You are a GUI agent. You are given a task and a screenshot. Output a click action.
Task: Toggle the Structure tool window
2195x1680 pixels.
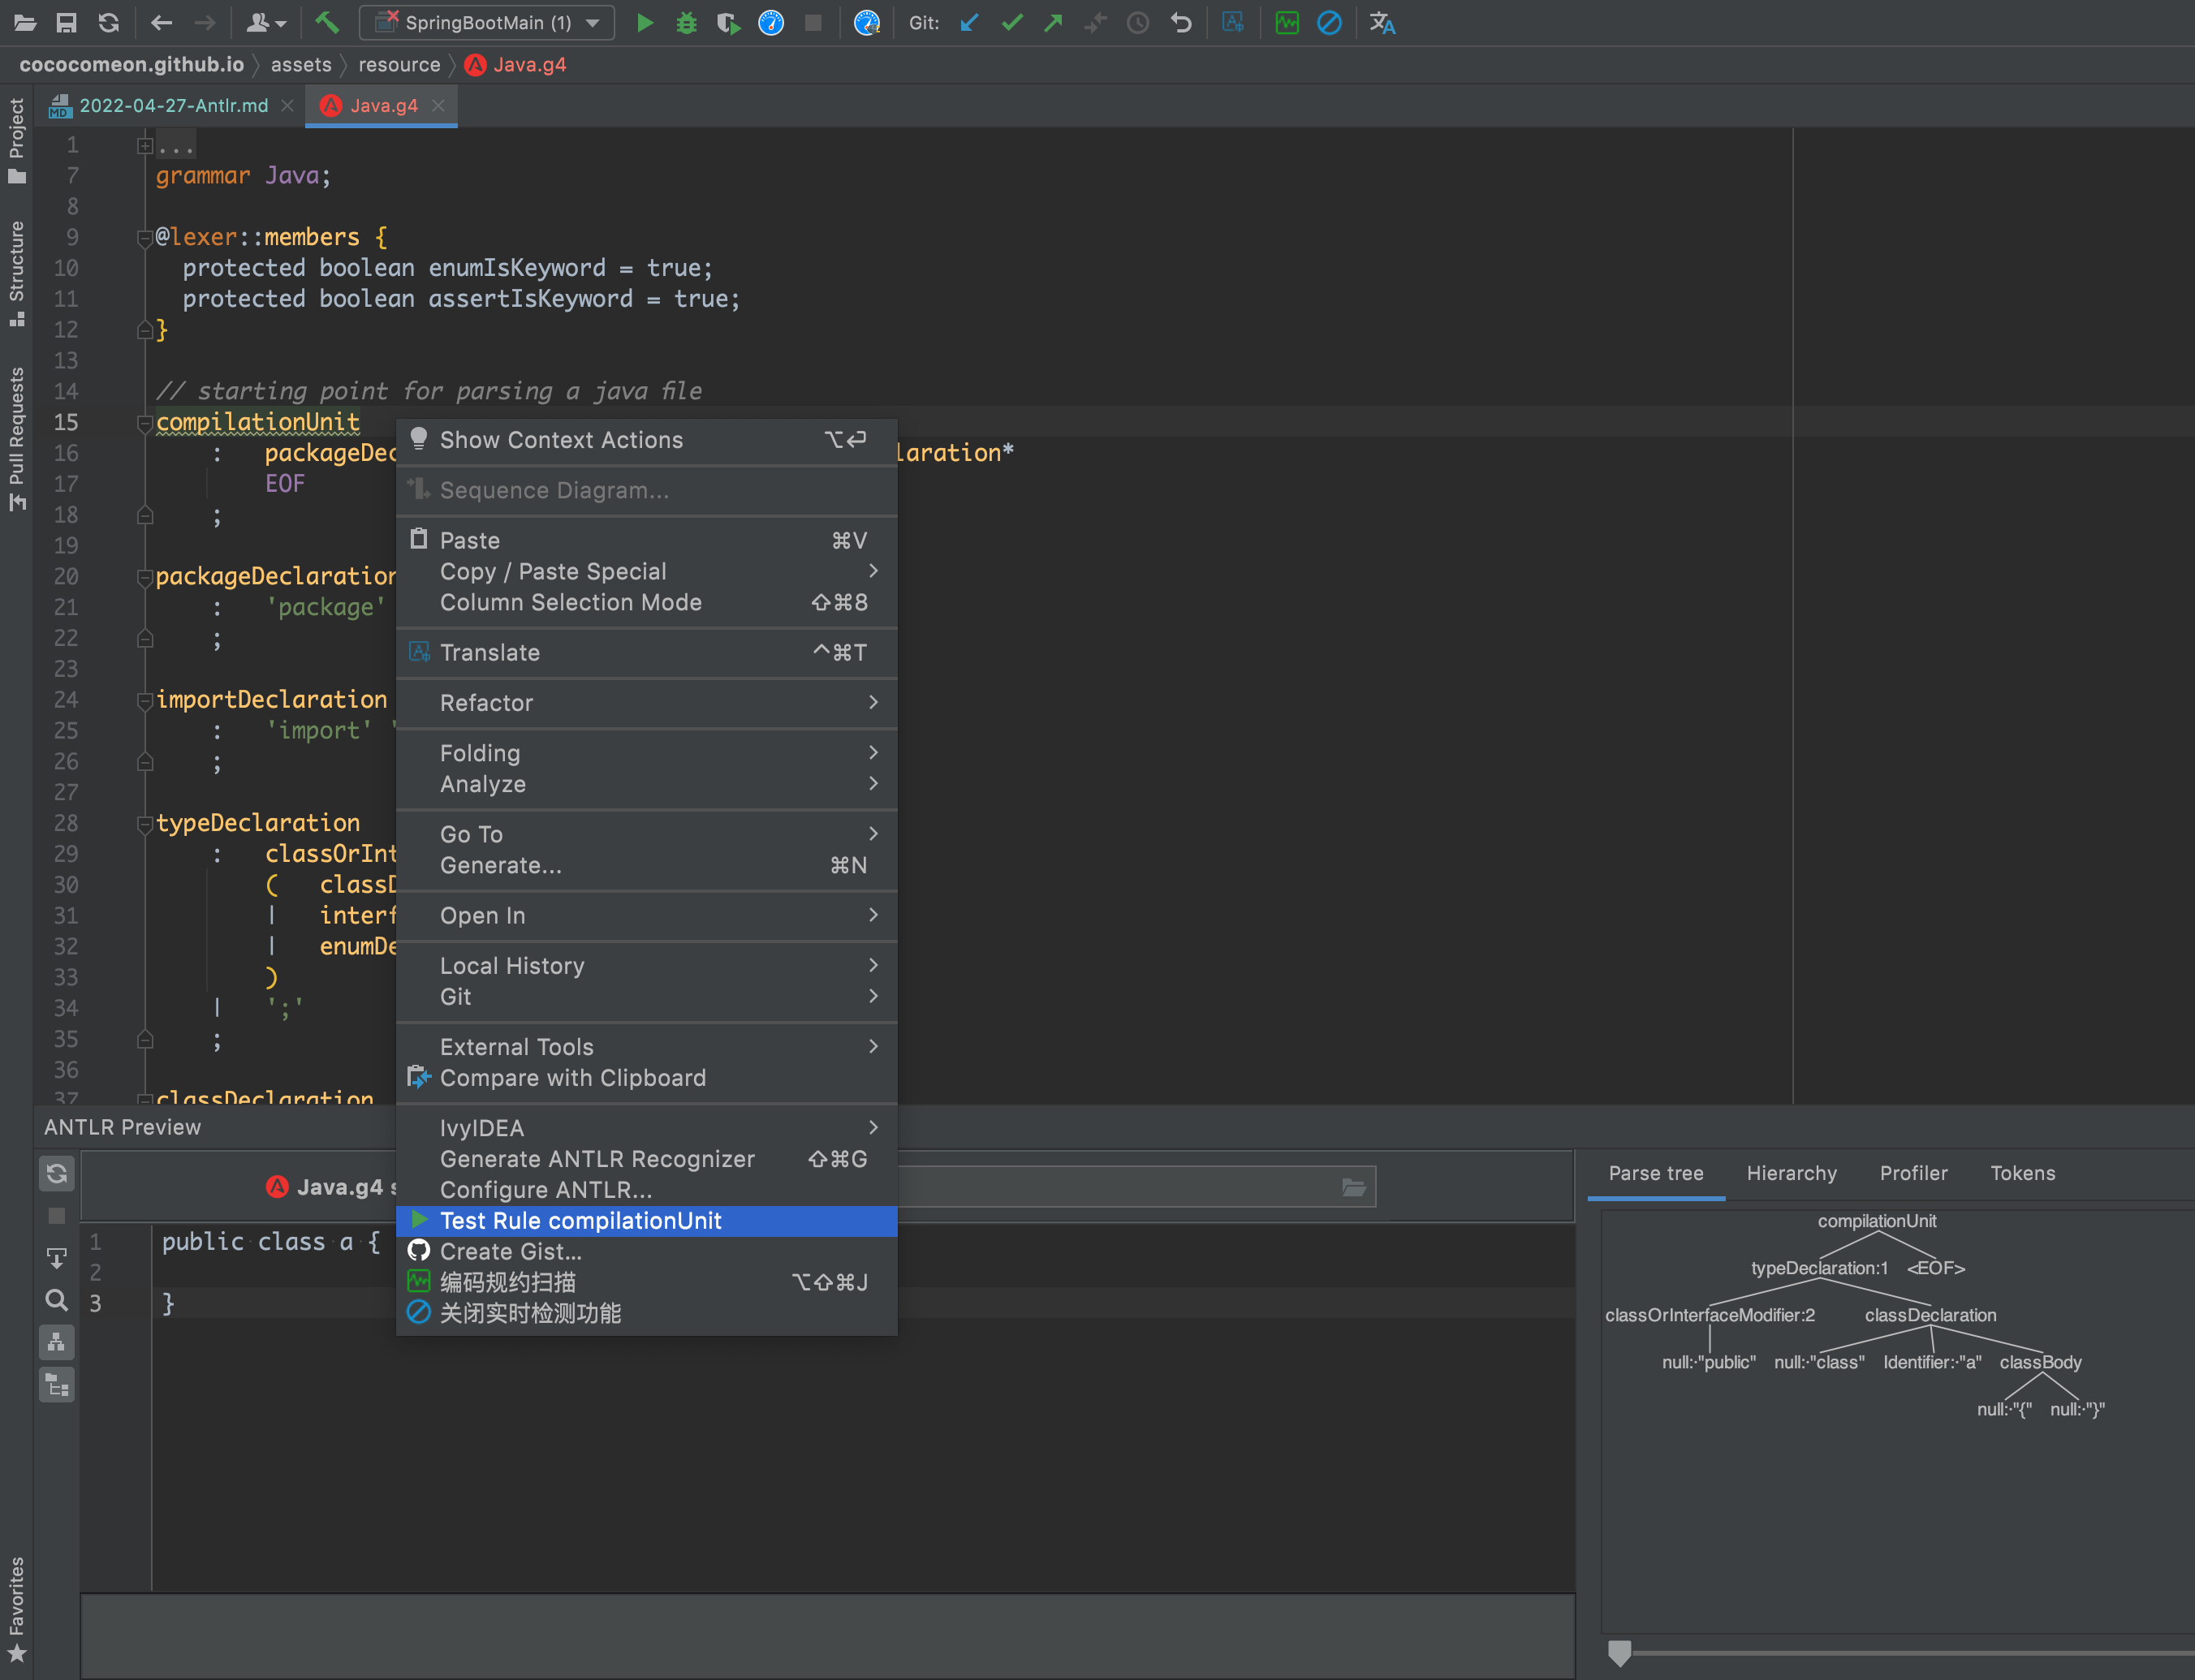coord(16,273)
